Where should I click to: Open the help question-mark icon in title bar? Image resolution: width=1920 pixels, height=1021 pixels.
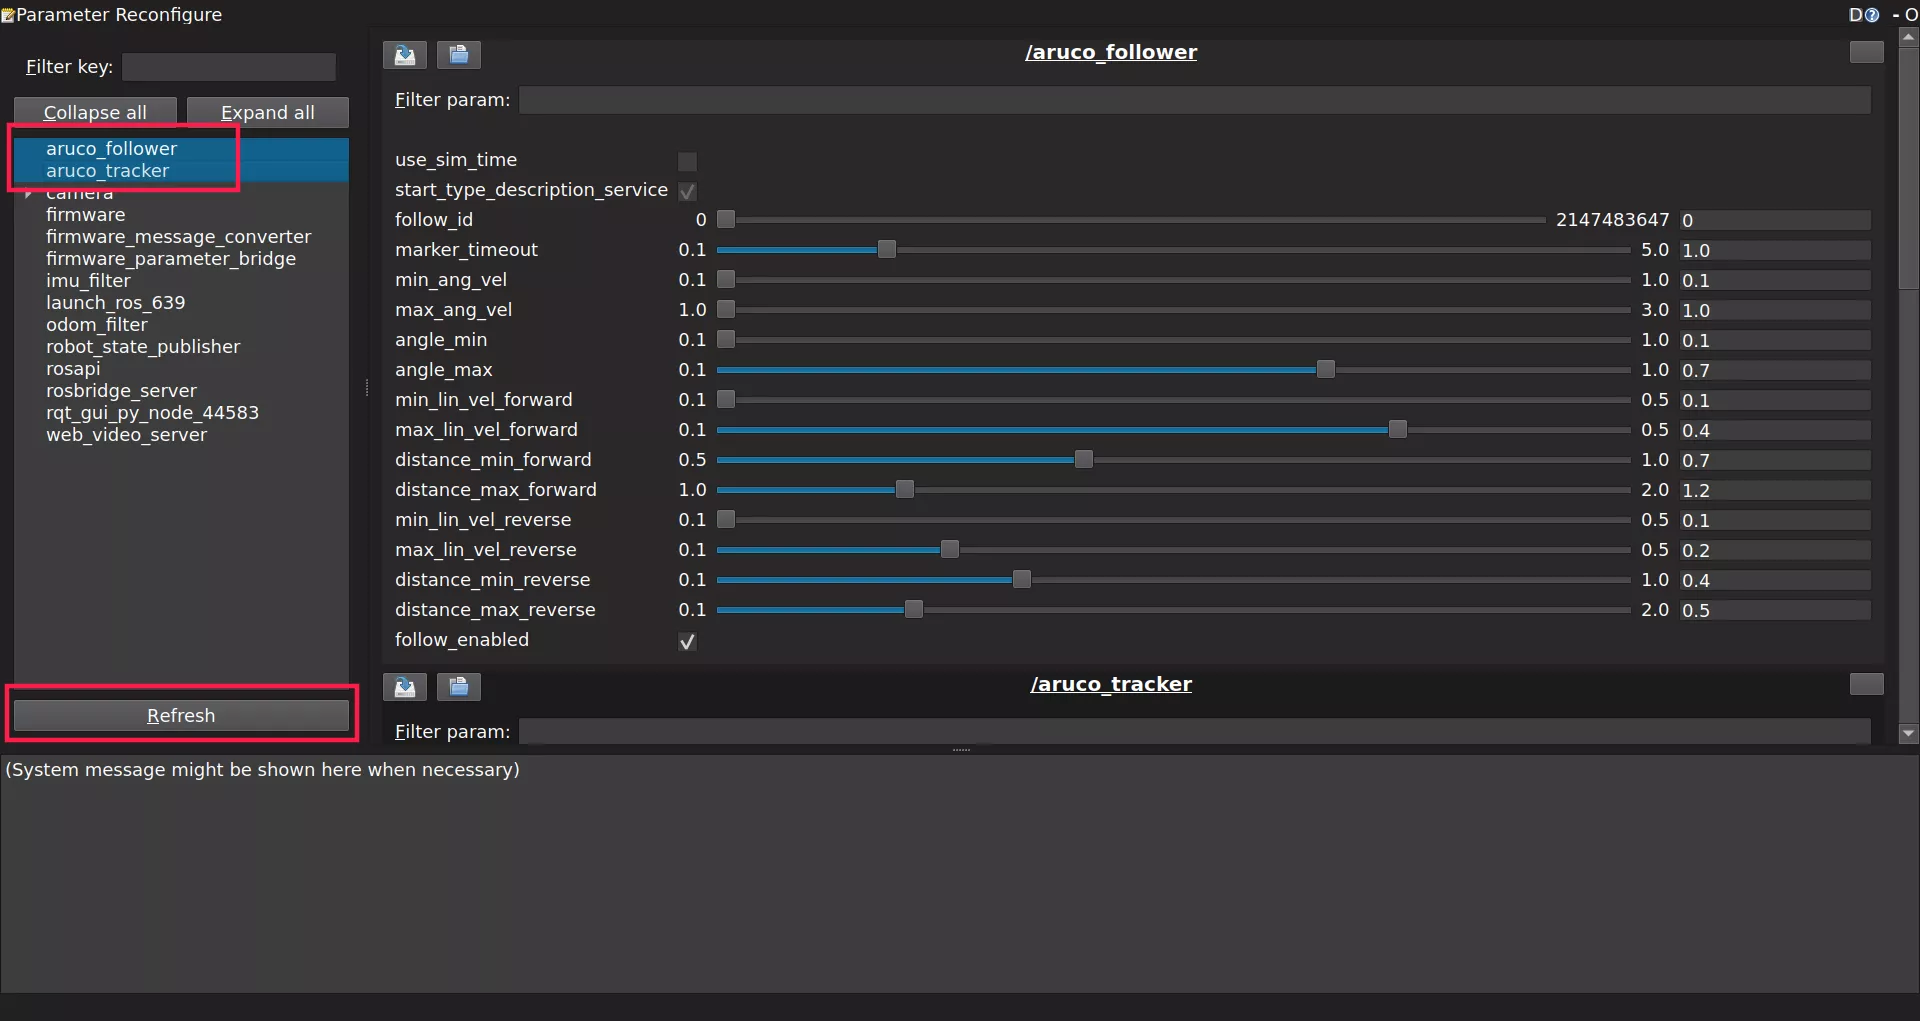(1872, 15)
